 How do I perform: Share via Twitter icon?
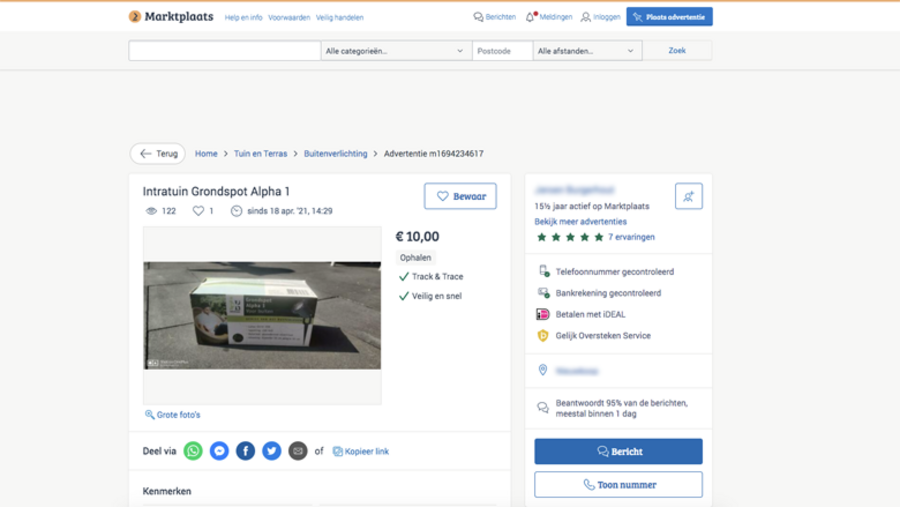click(271, 451)
